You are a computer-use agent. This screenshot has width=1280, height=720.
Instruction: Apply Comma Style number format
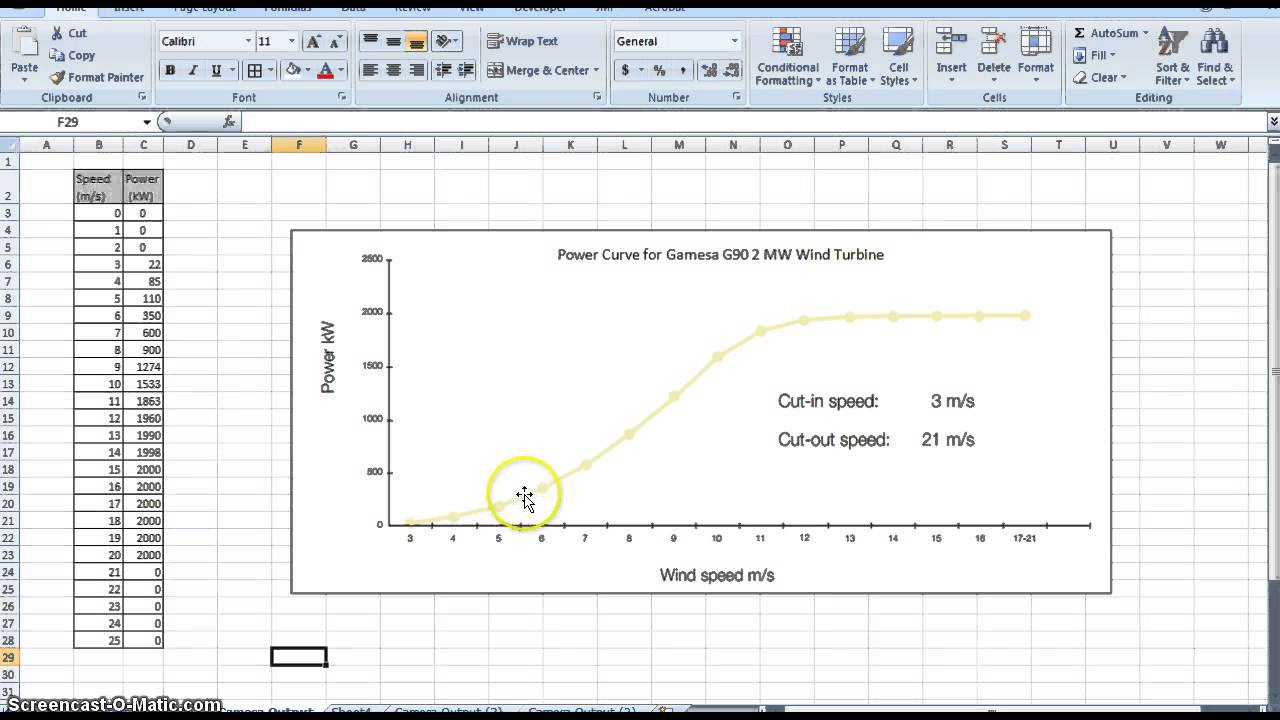(x=683, y=70)
